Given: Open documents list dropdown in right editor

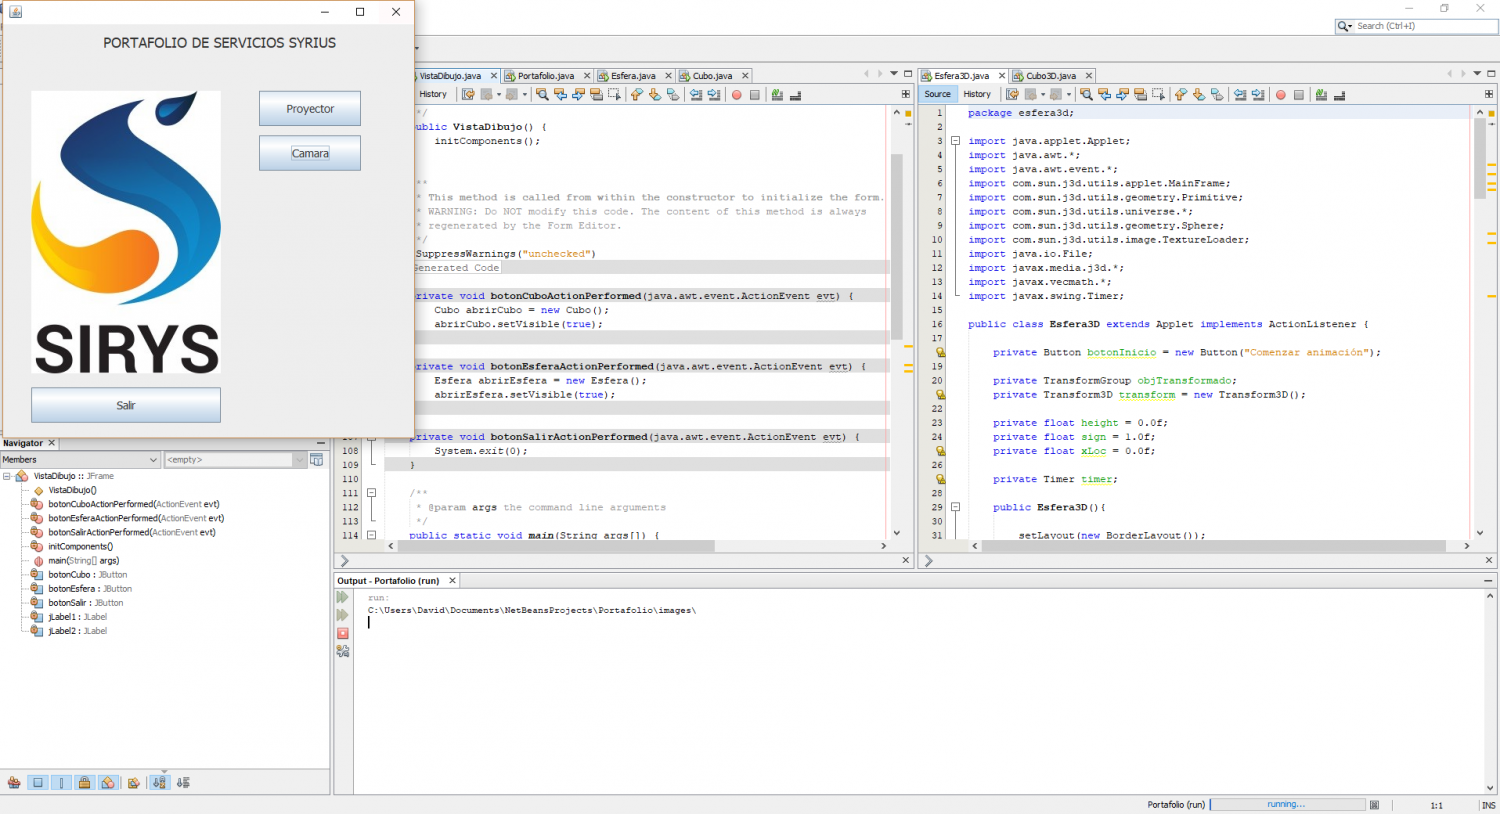Looking at the screenshot, I should tap(1477, 74).
